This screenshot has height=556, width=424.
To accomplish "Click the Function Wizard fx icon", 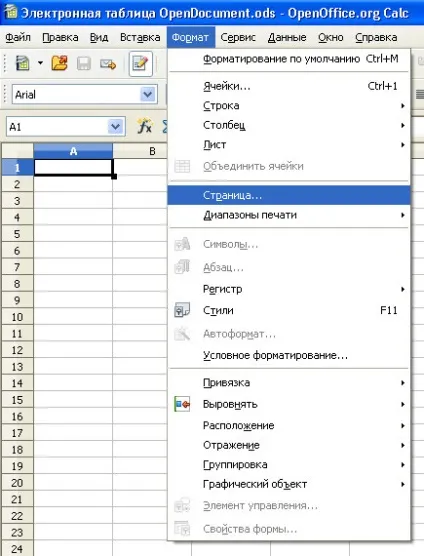I will pyautogui.click(x=145, y=126).
